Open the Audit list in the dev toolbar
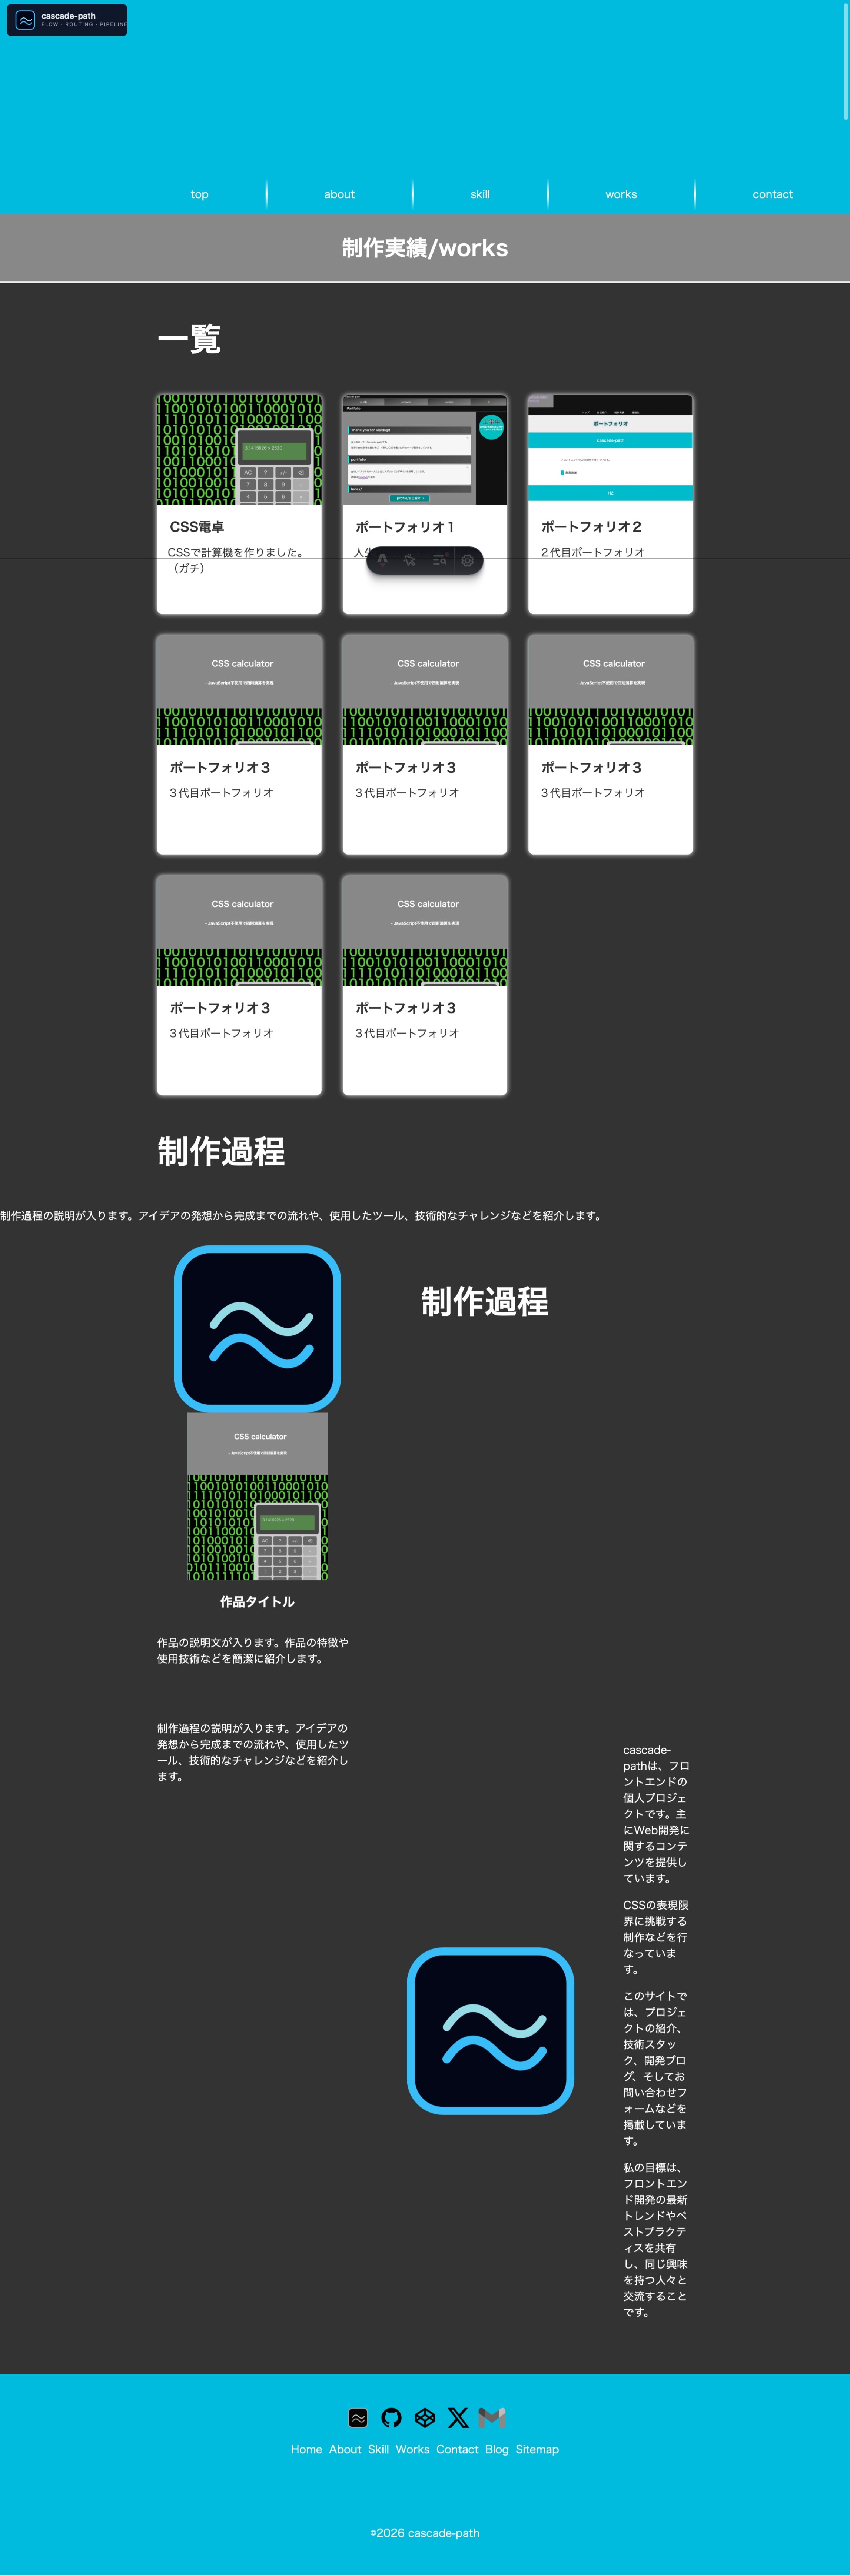 (439, 561)
